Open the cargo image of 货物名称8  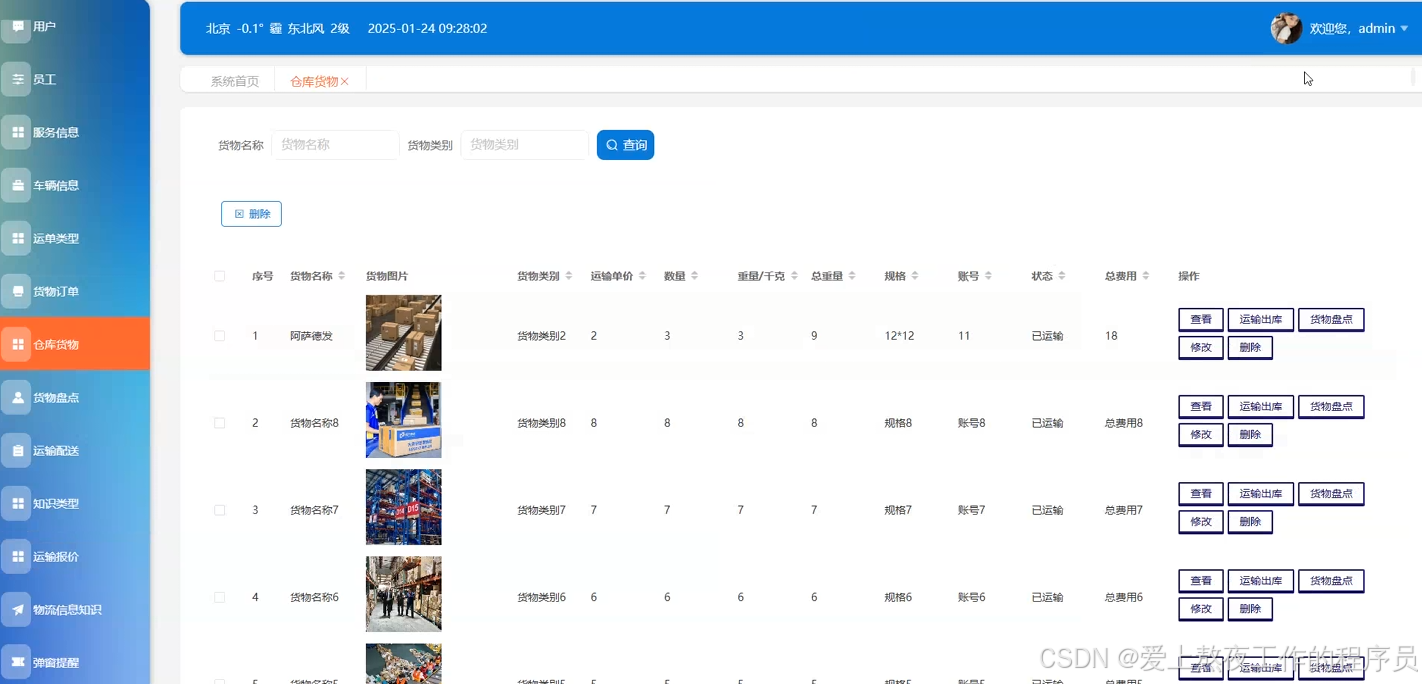coord(404,420)
